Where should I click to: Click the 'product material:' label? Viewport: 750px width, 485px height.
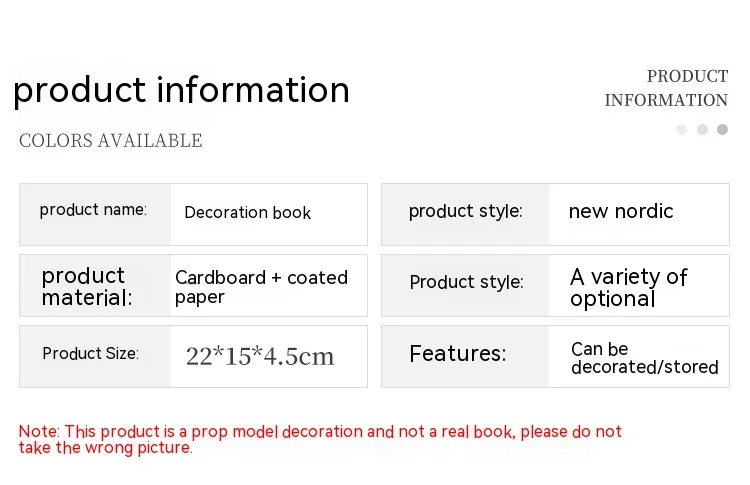(x=86, y=286)
